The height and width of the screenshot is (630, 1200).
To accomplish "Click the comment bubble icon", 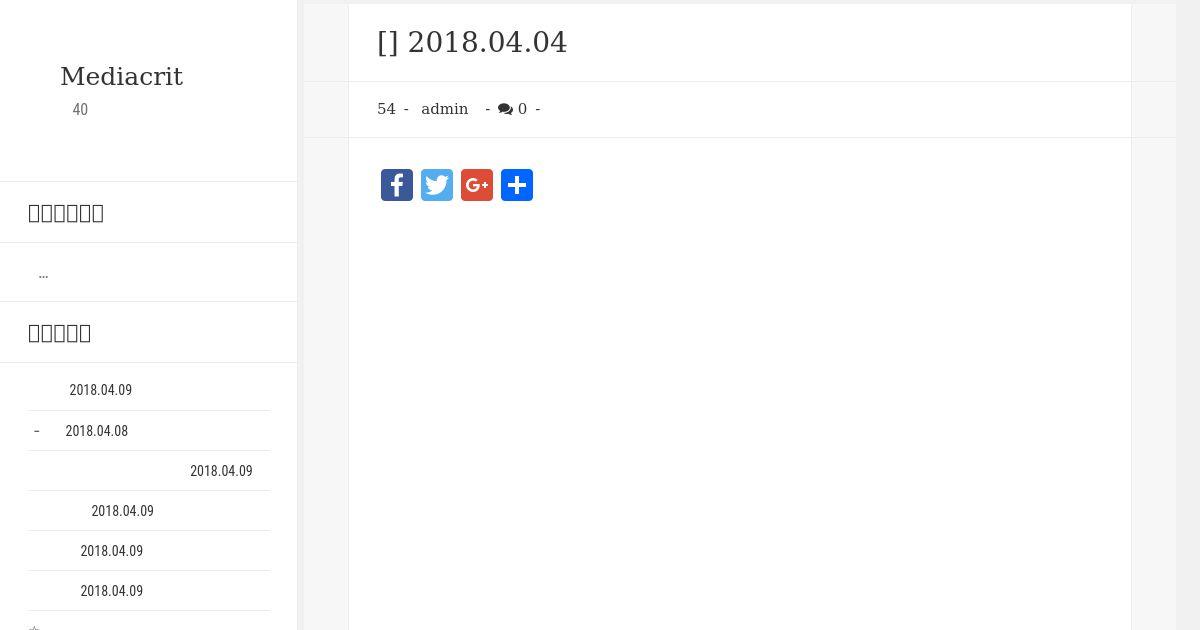I will [505, 109].
